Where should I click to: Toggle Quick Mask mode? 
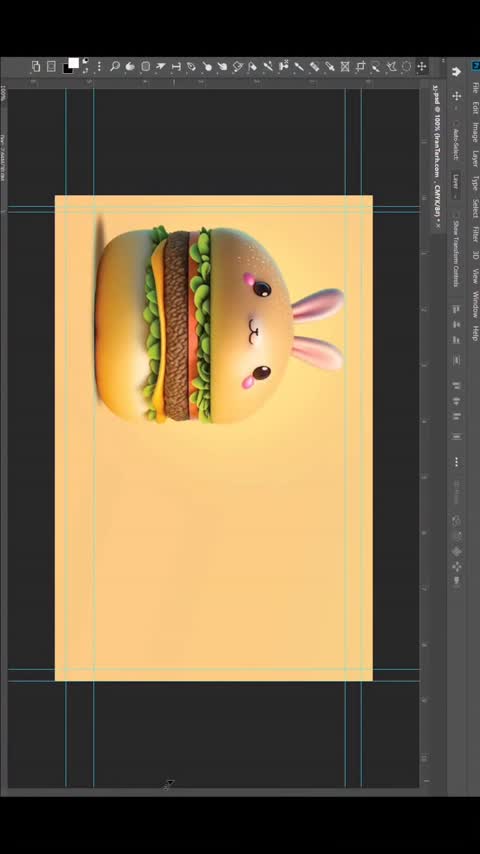click(51, 66)
